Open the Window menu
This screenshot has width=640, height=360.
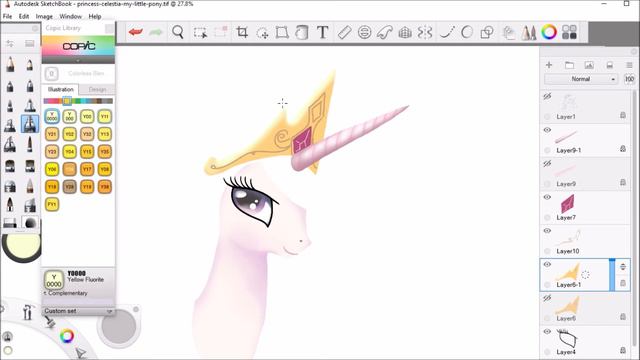(x=71, y=16)
